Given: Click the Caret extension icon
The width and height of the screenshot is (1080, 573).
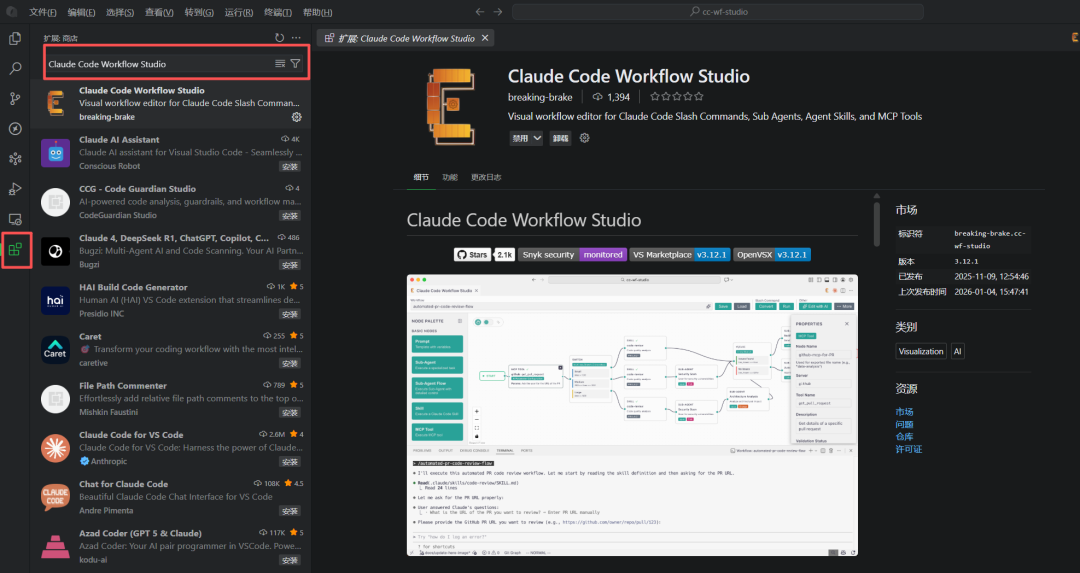Looking at the screenshot, I should point(55,350).
